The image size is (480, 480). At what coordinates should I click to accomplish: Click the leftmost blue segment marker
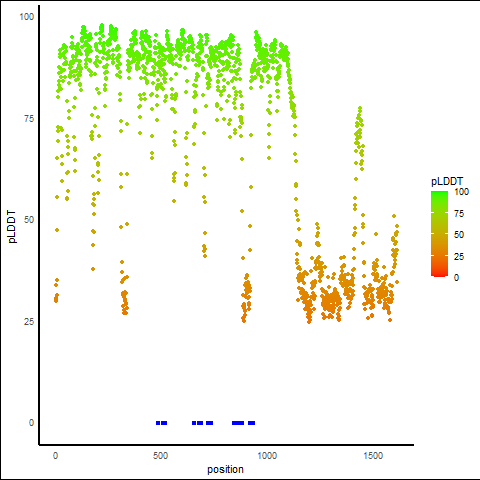click(x=158, y=423)
